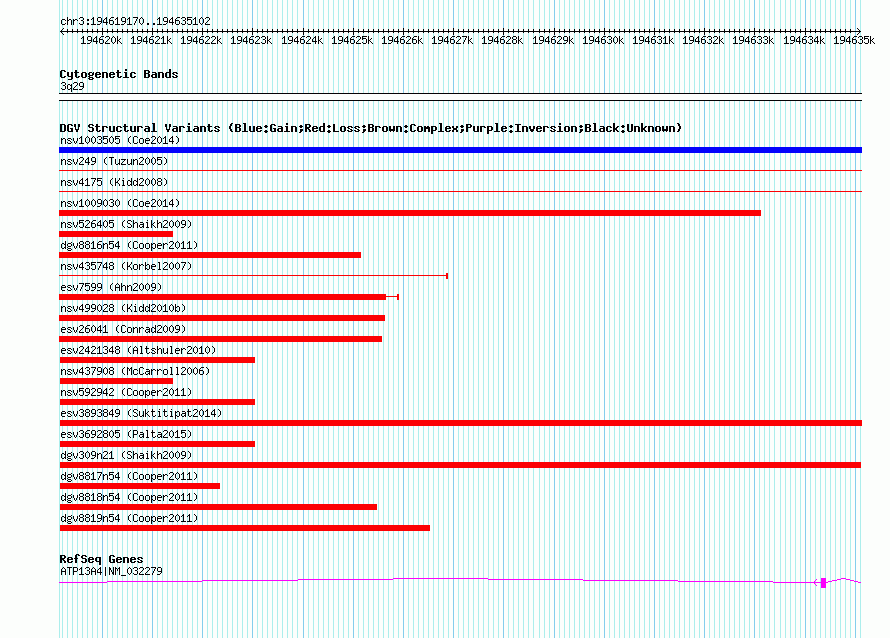Click the 'RefSeq Genes' track title
The height and width of the screenshot is (638, 890).
pos(101,559)
